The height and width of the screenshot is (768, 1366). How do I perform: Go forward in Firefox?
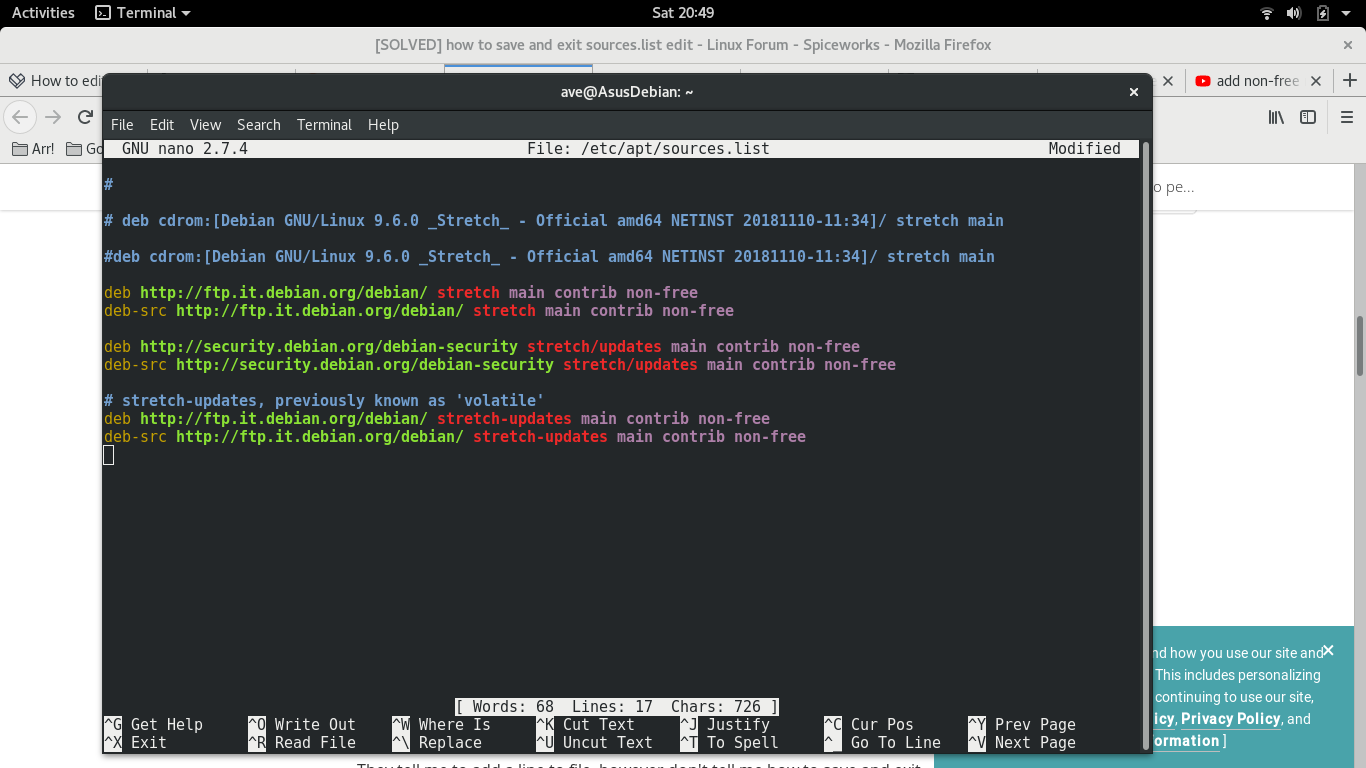click(x=53, y=117)
